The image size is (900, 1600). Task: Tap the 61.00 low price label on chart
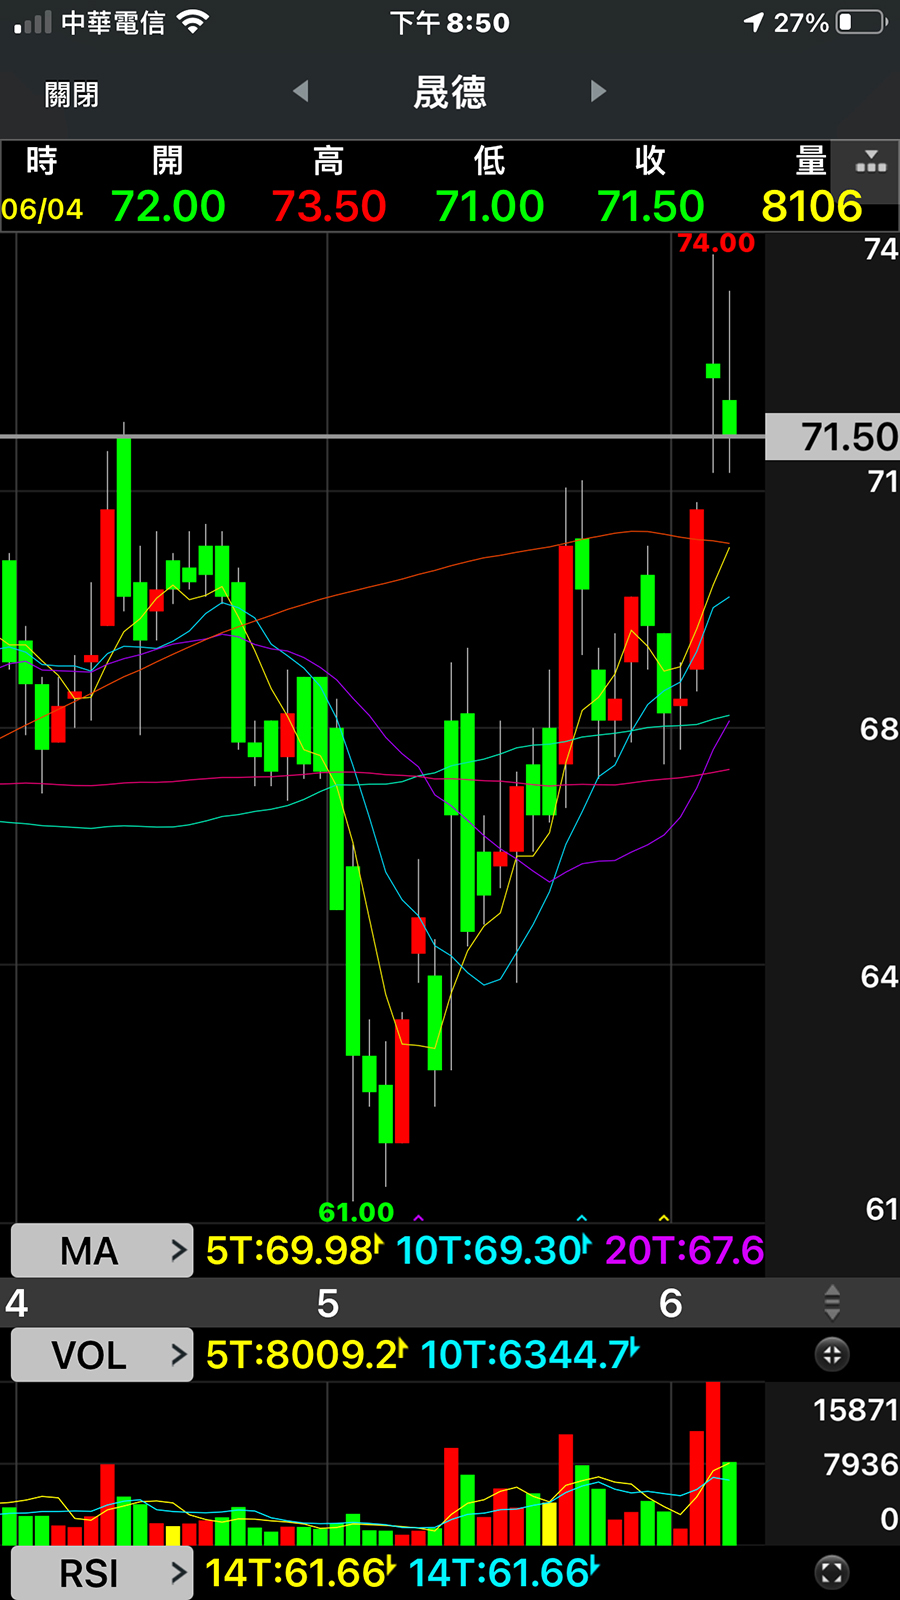coord(356,1212)
